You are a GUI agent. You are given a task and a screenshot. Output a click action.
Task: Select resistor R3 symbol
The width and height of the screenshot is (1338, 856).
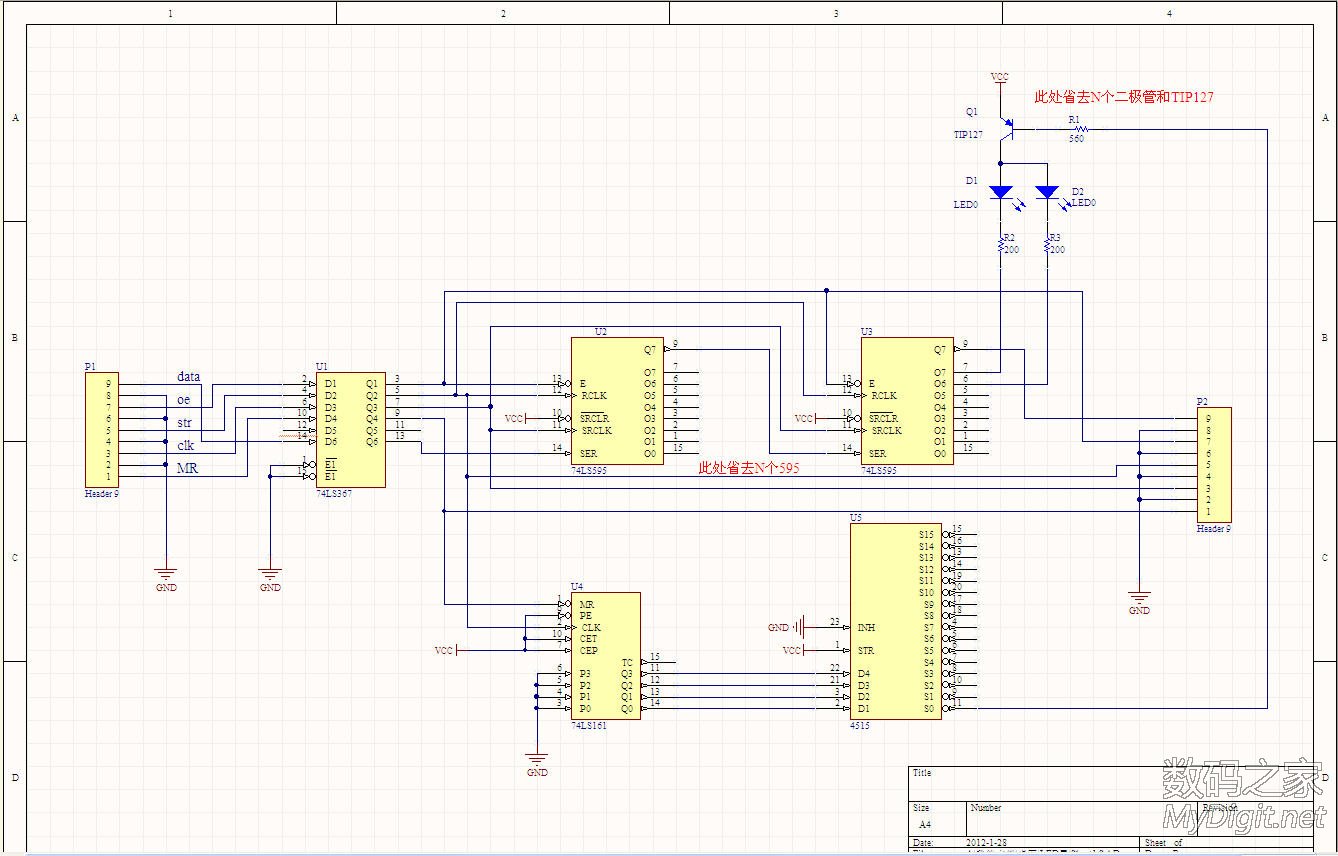point(1047,243)
